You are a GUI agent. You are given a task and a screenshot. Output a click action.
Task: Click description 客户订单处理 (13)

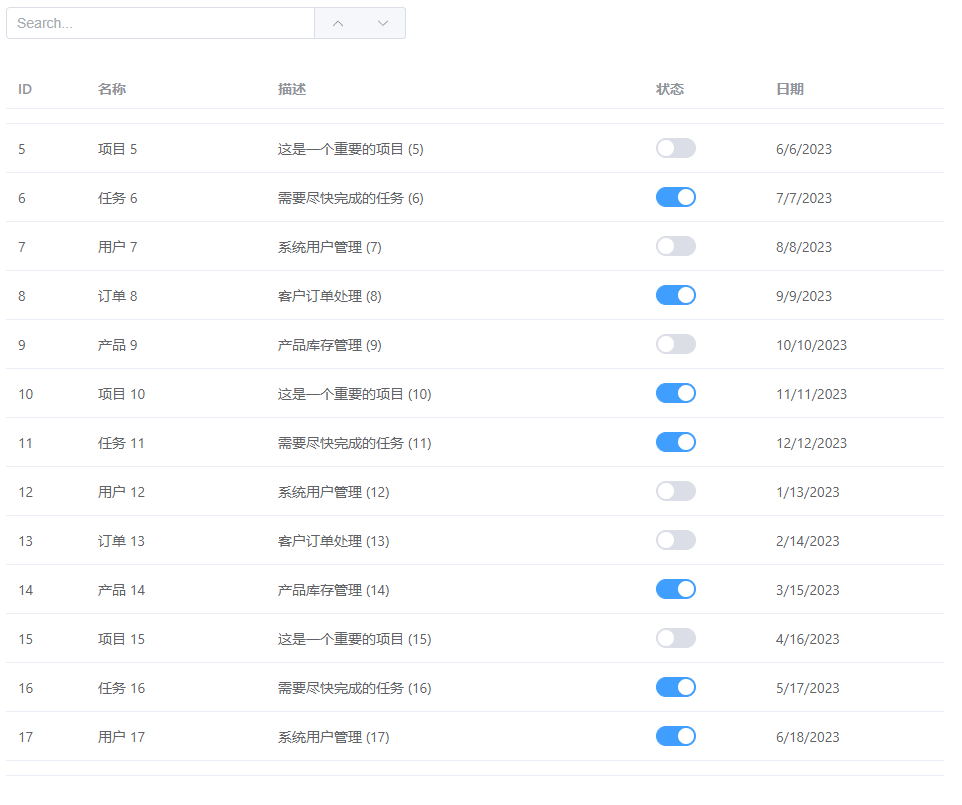pos(334,541)
